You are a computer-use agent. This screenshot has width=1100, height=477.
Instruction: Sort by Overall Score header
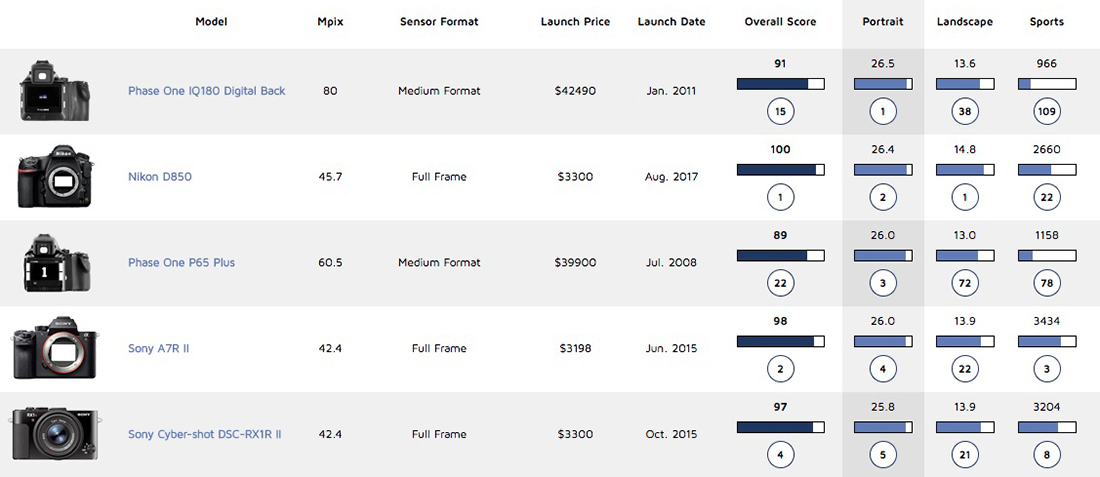pos(780,22)
